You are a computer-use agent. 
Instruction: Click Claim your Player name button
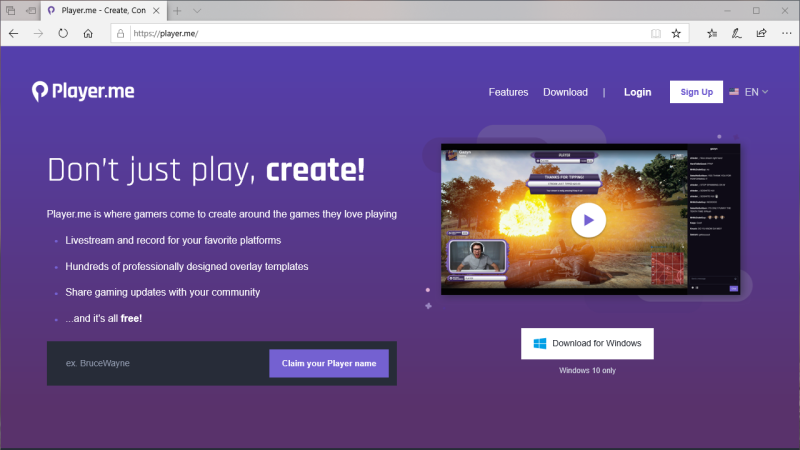pos(329,363)
